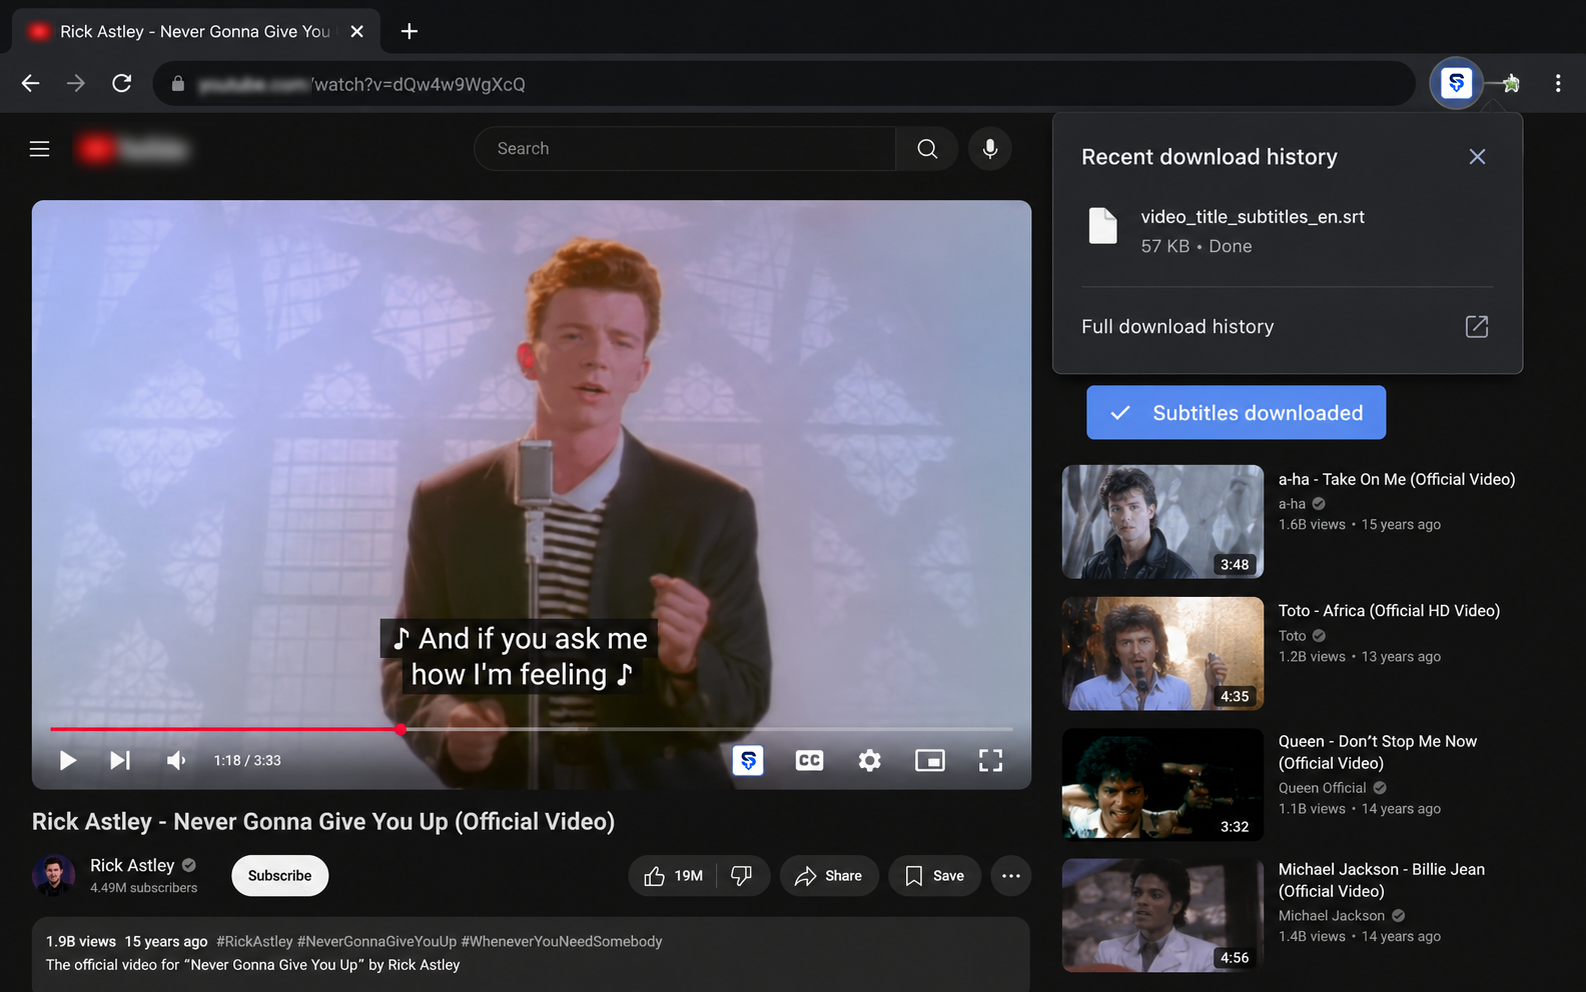Open a new browser tab
1586x992 pixels.
(409, 31)
